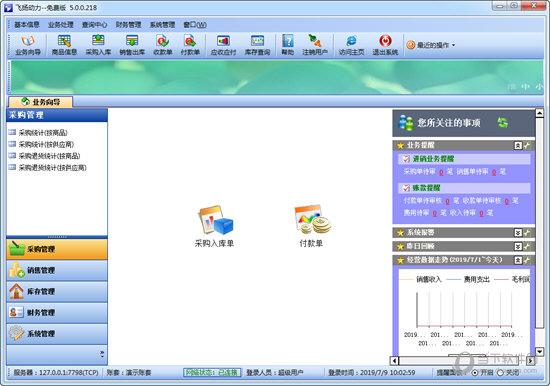This screenshot has height=386, width=550.
Task: Toggle the 进销业务提醒 checkbox
Action: [x=406, y=159]
